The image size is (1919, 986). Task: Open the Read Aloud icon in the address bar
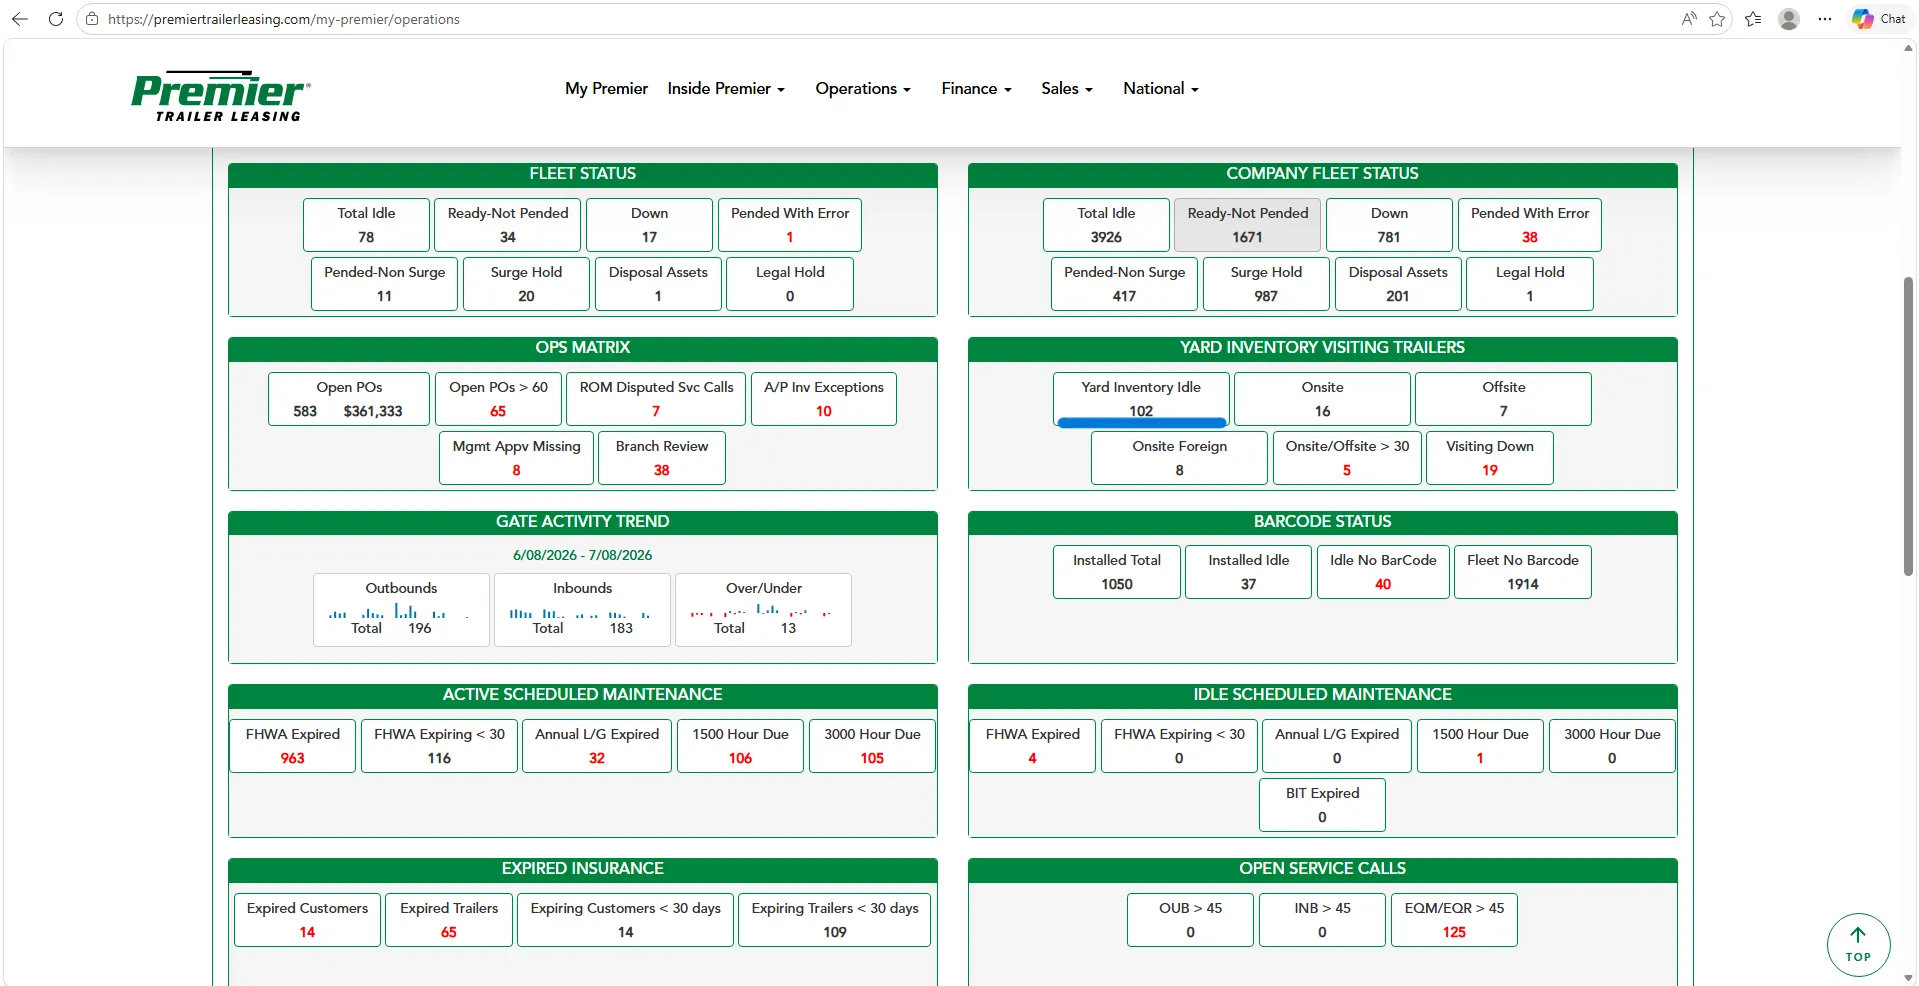pyautogui.click(x=1689, y=19)
